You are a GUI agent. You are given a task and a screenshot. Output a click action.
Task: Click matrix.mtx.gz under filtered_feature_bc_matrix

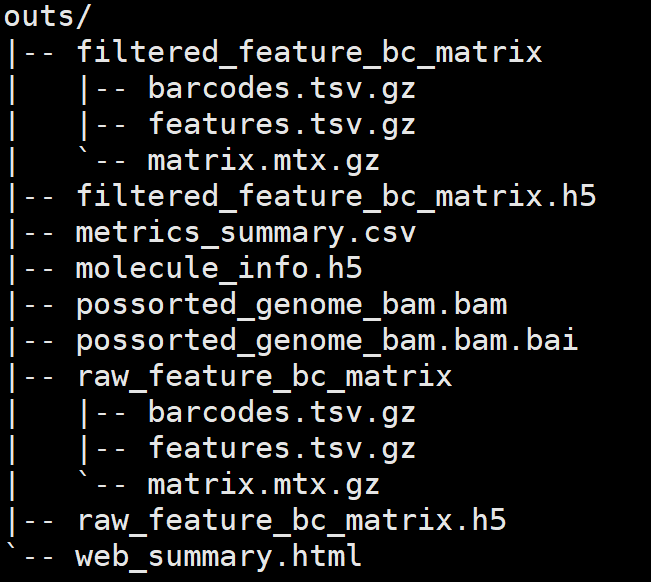click(x=263, y=160)
